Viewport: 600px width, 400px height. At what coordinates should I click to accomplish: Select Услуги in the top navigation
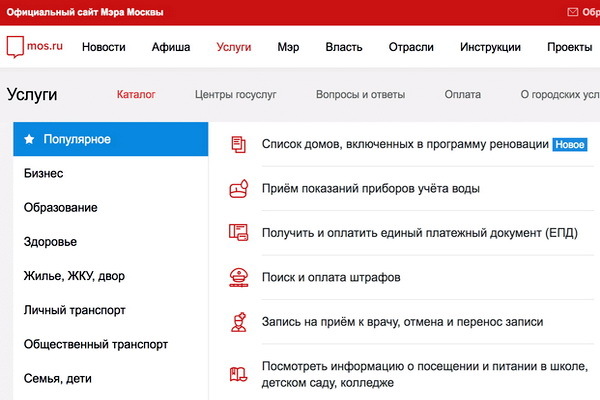tap(234, 47)
